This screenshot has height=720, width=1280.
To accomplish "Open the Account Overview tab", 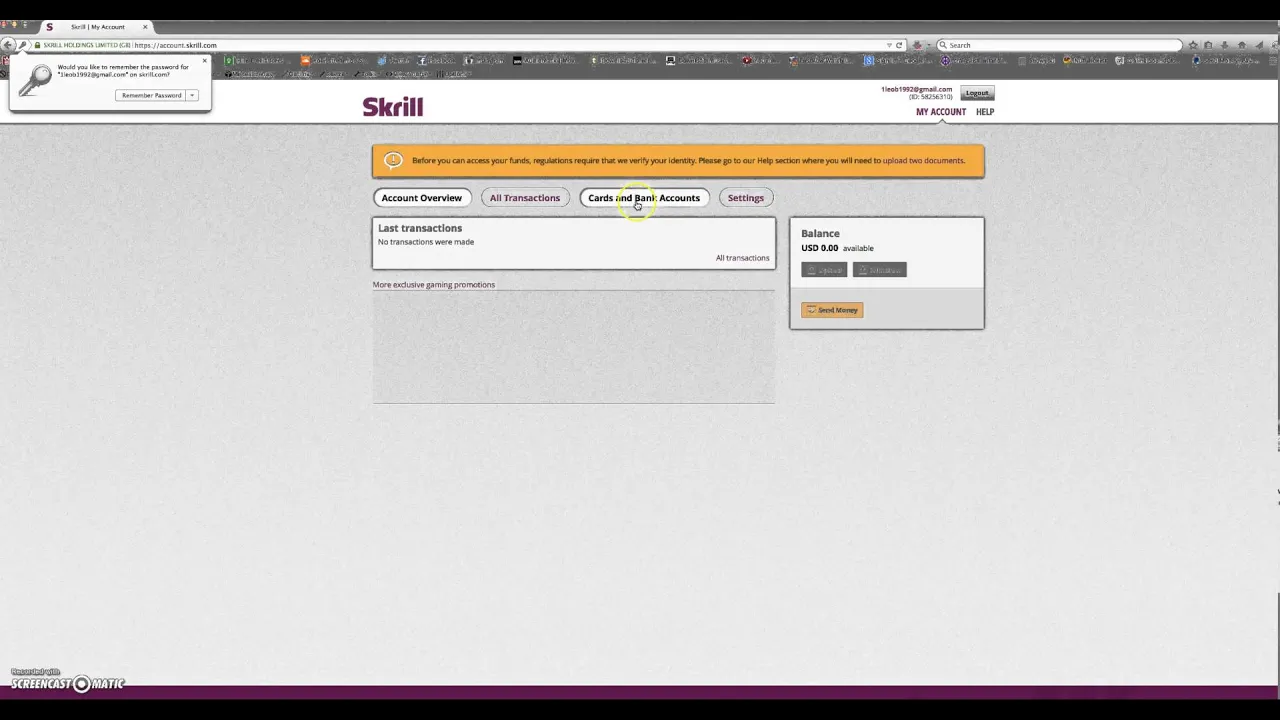I will coord(422,198).
